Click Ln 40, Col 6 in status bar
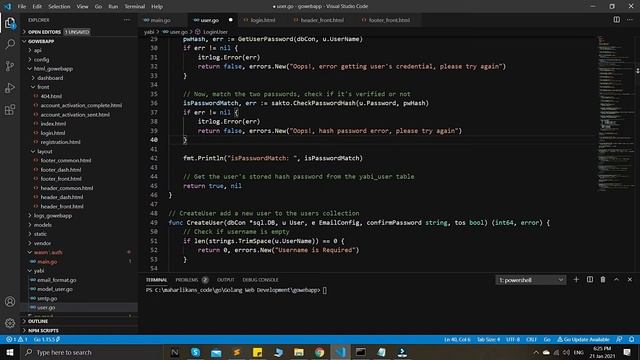Image resolution: width=640 pixels, height=360 pixels. click(x=457, y=339)
